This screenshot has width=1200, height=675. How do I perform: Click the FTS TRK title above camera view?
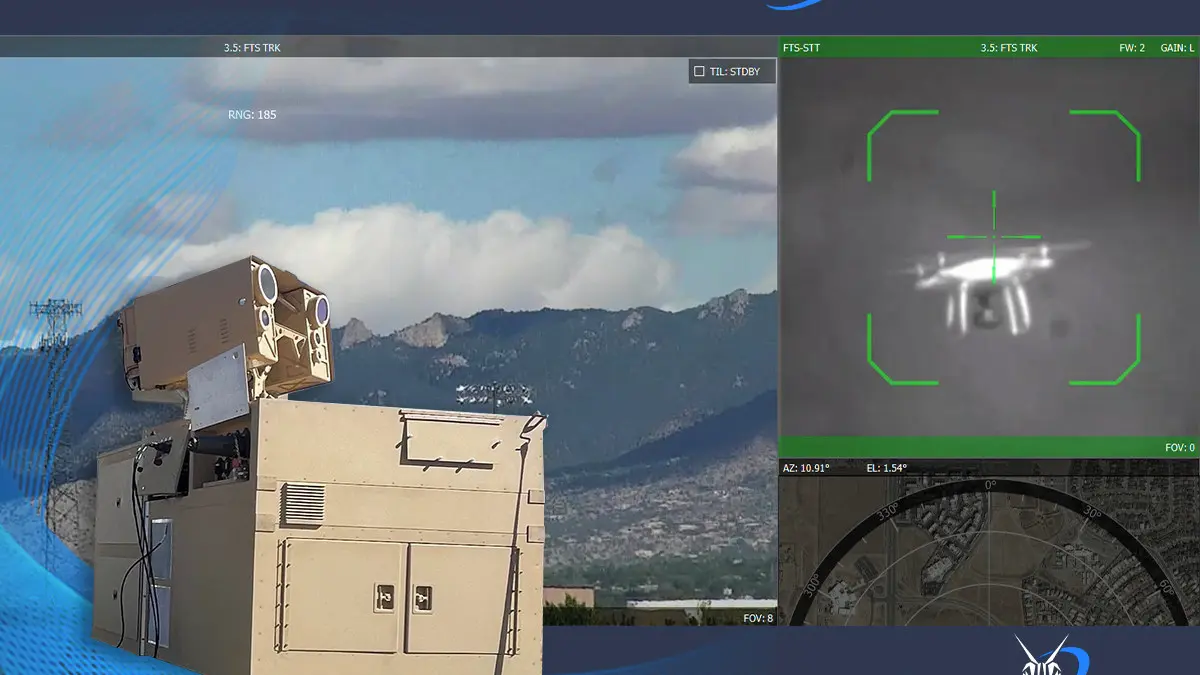coord(252,47)
